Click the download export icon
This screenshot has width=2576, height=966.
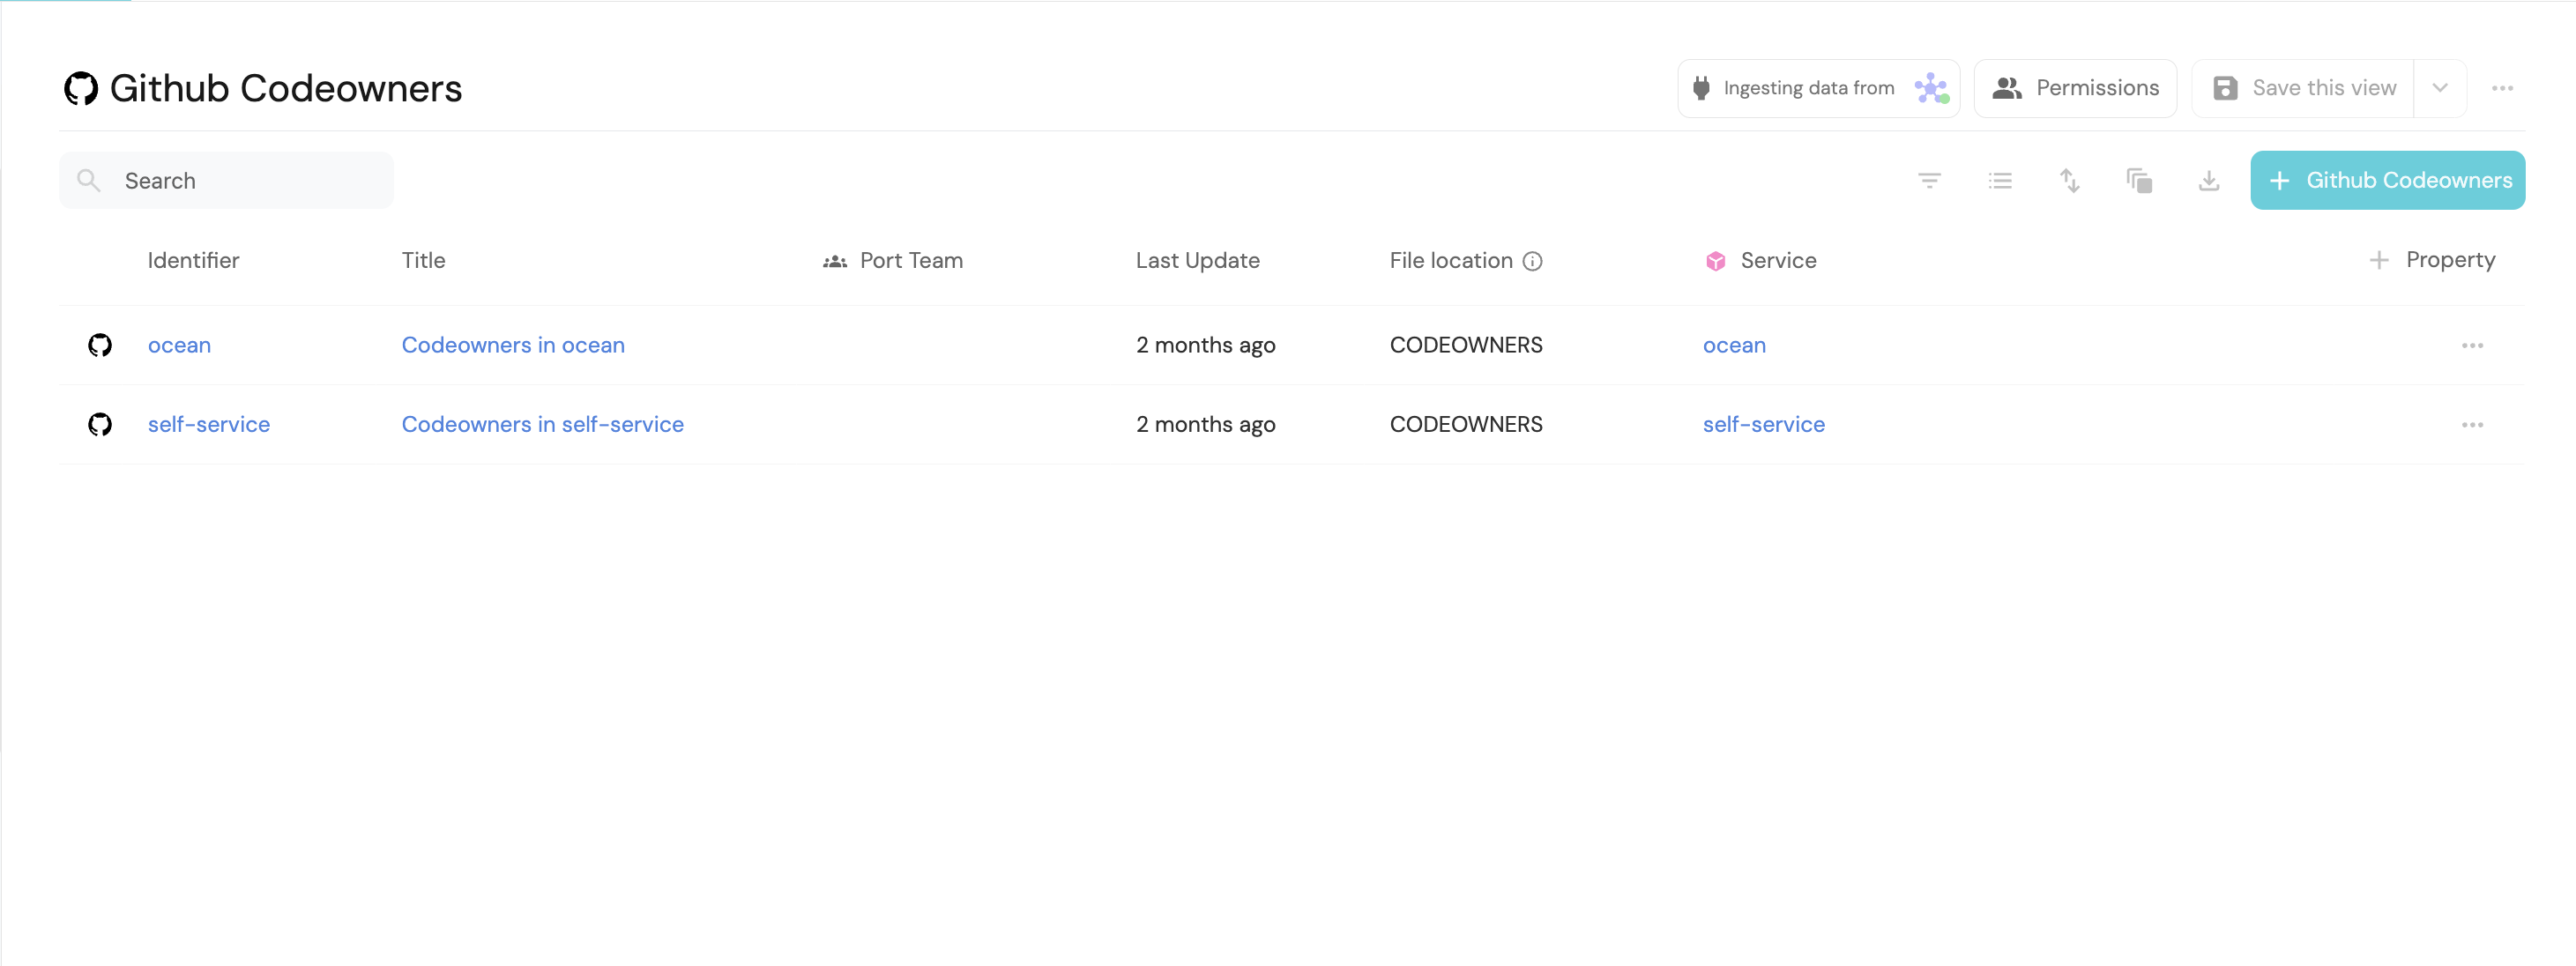coord(2209,181)
